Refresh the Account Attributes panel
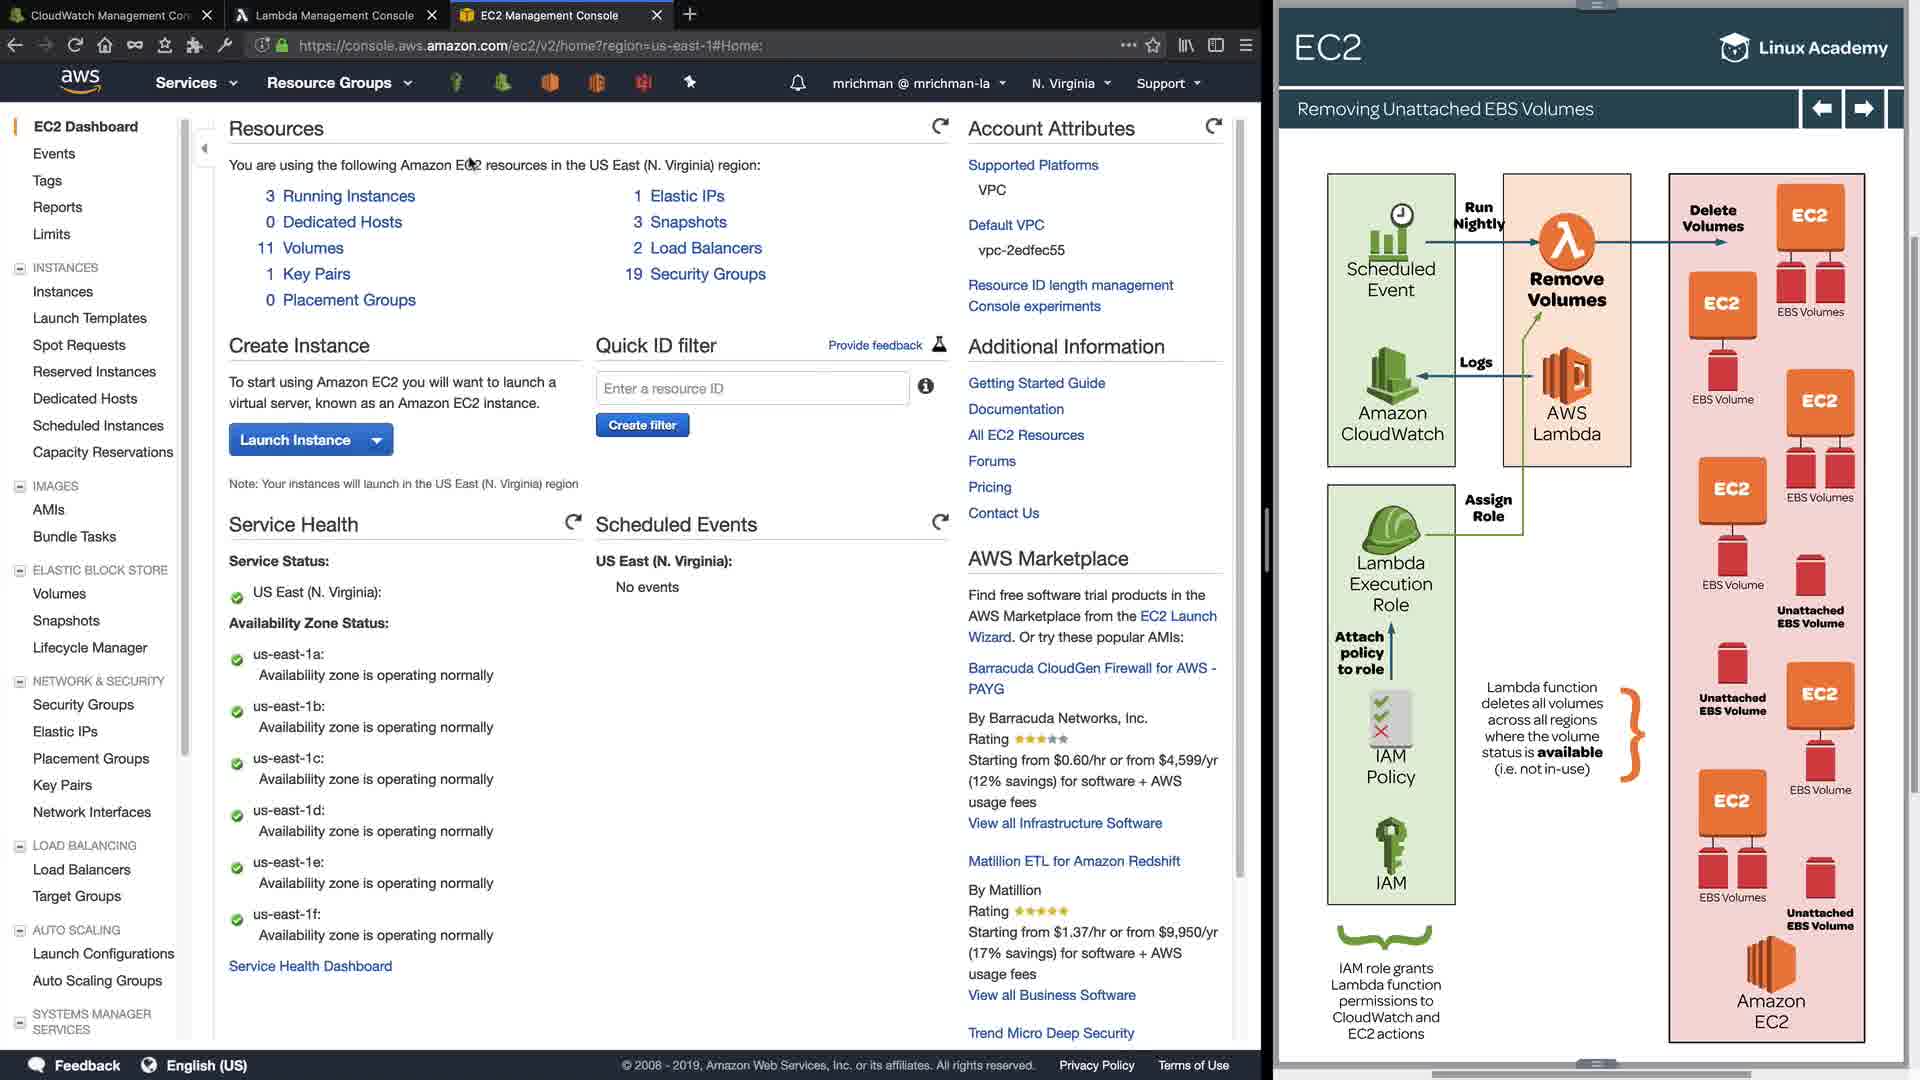The width and height of the screenshot is (1920, 1080). 1213,126
